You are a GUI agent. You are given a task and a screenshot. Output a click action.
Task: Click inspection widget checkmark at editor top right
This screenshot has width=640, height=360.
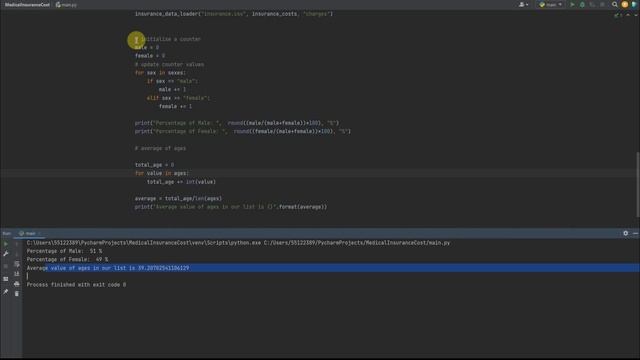(x=617, y=15)
